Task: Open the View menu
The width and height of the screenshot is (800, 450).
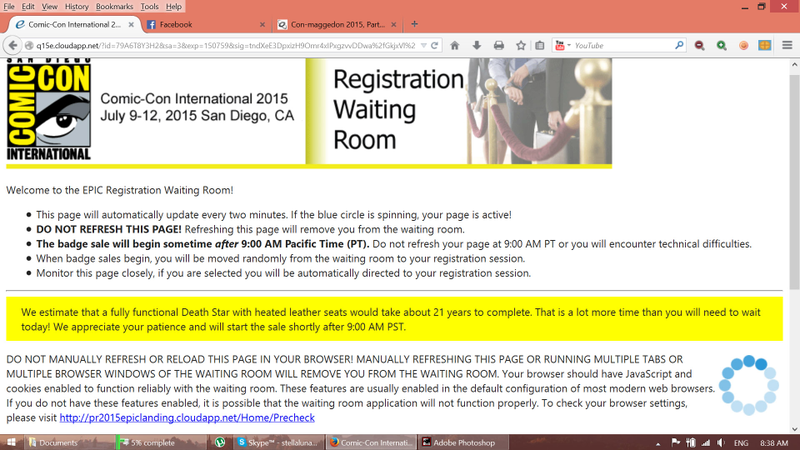Action: [49, 7]
